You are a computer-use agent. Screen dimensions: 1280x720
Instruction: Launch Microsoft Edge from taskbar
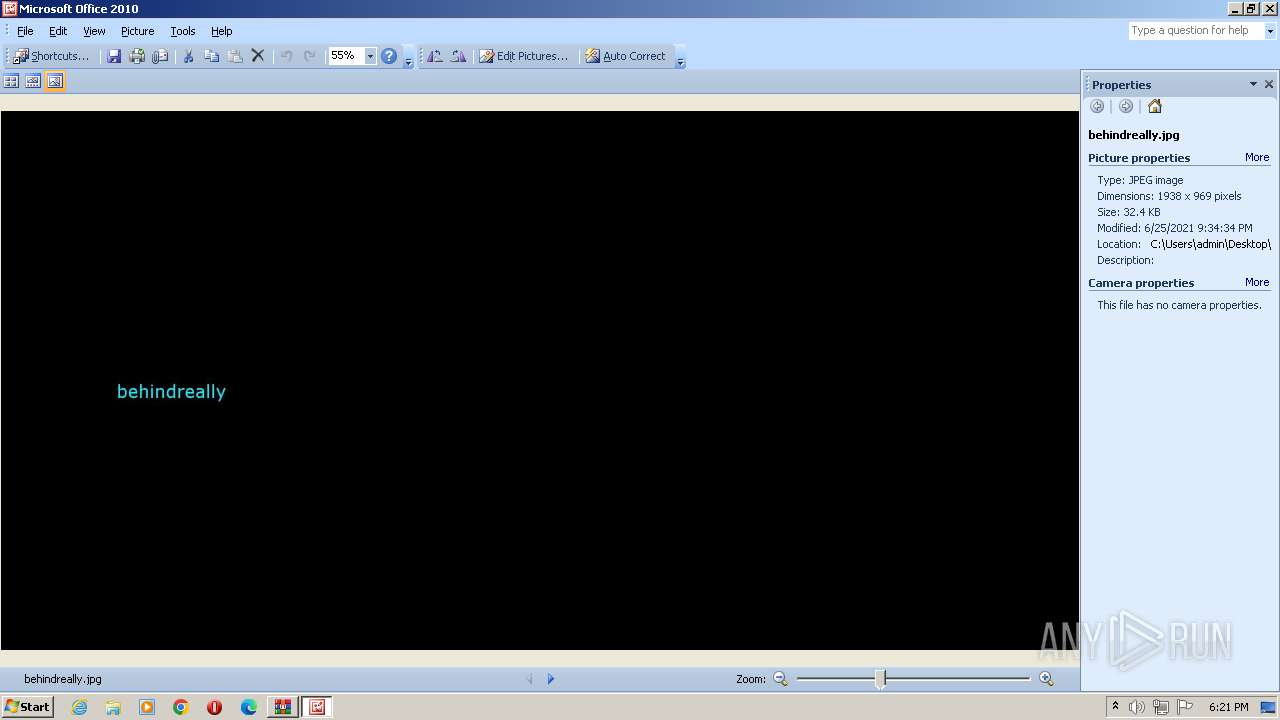[249, 707]
